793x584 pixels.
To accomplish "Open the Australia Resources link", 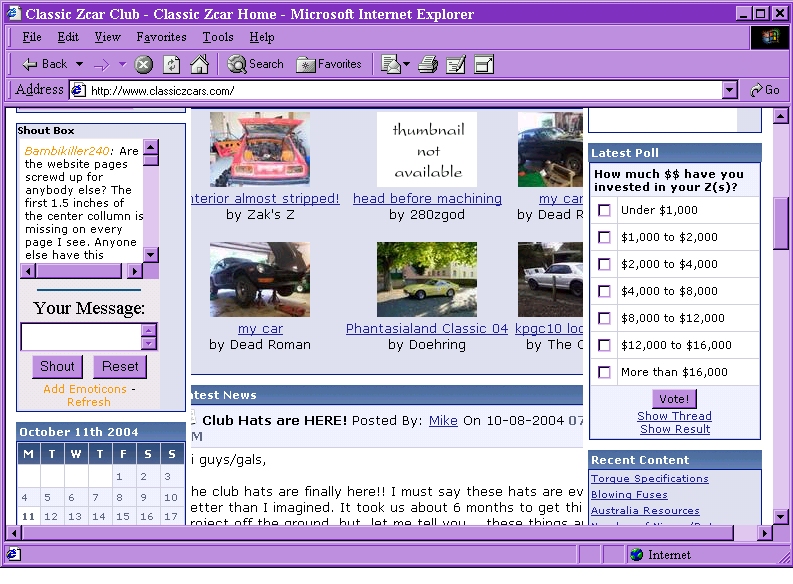I will tap(645, 511).
